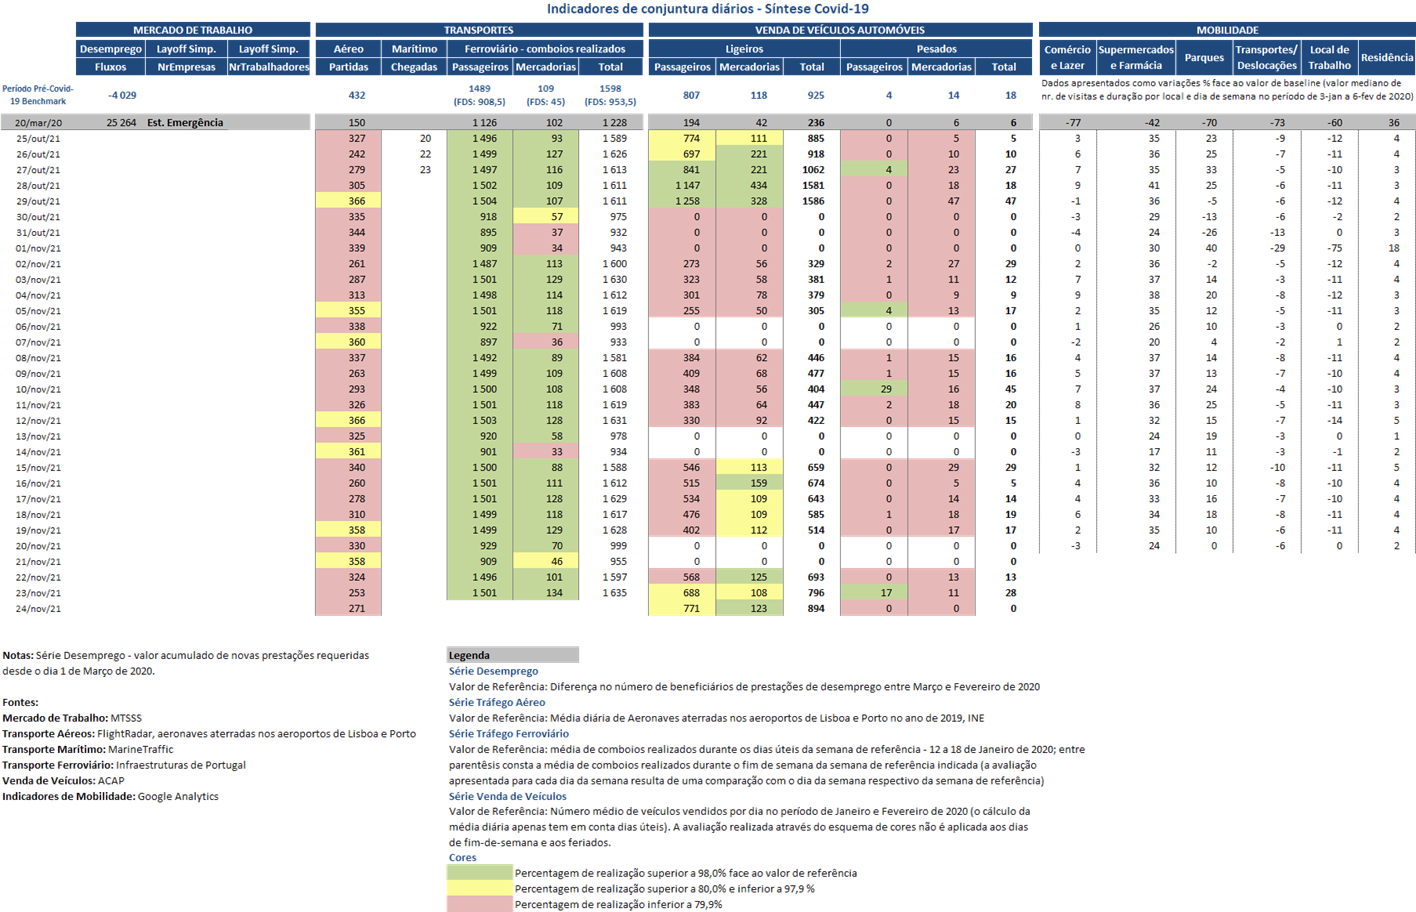The image size is (1416, 912).
Task: Select the pink legend color swatch
Action: coord(479,904)
